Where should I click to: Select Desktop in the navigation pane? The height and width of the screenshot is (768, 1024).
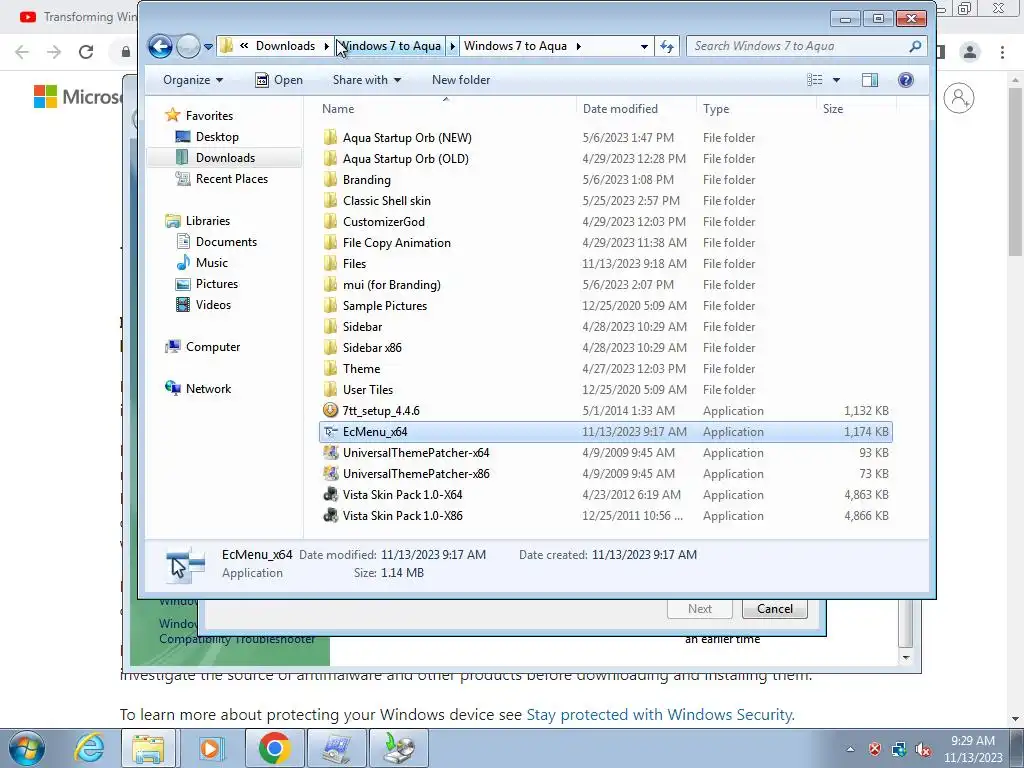(x=217, y=136)
